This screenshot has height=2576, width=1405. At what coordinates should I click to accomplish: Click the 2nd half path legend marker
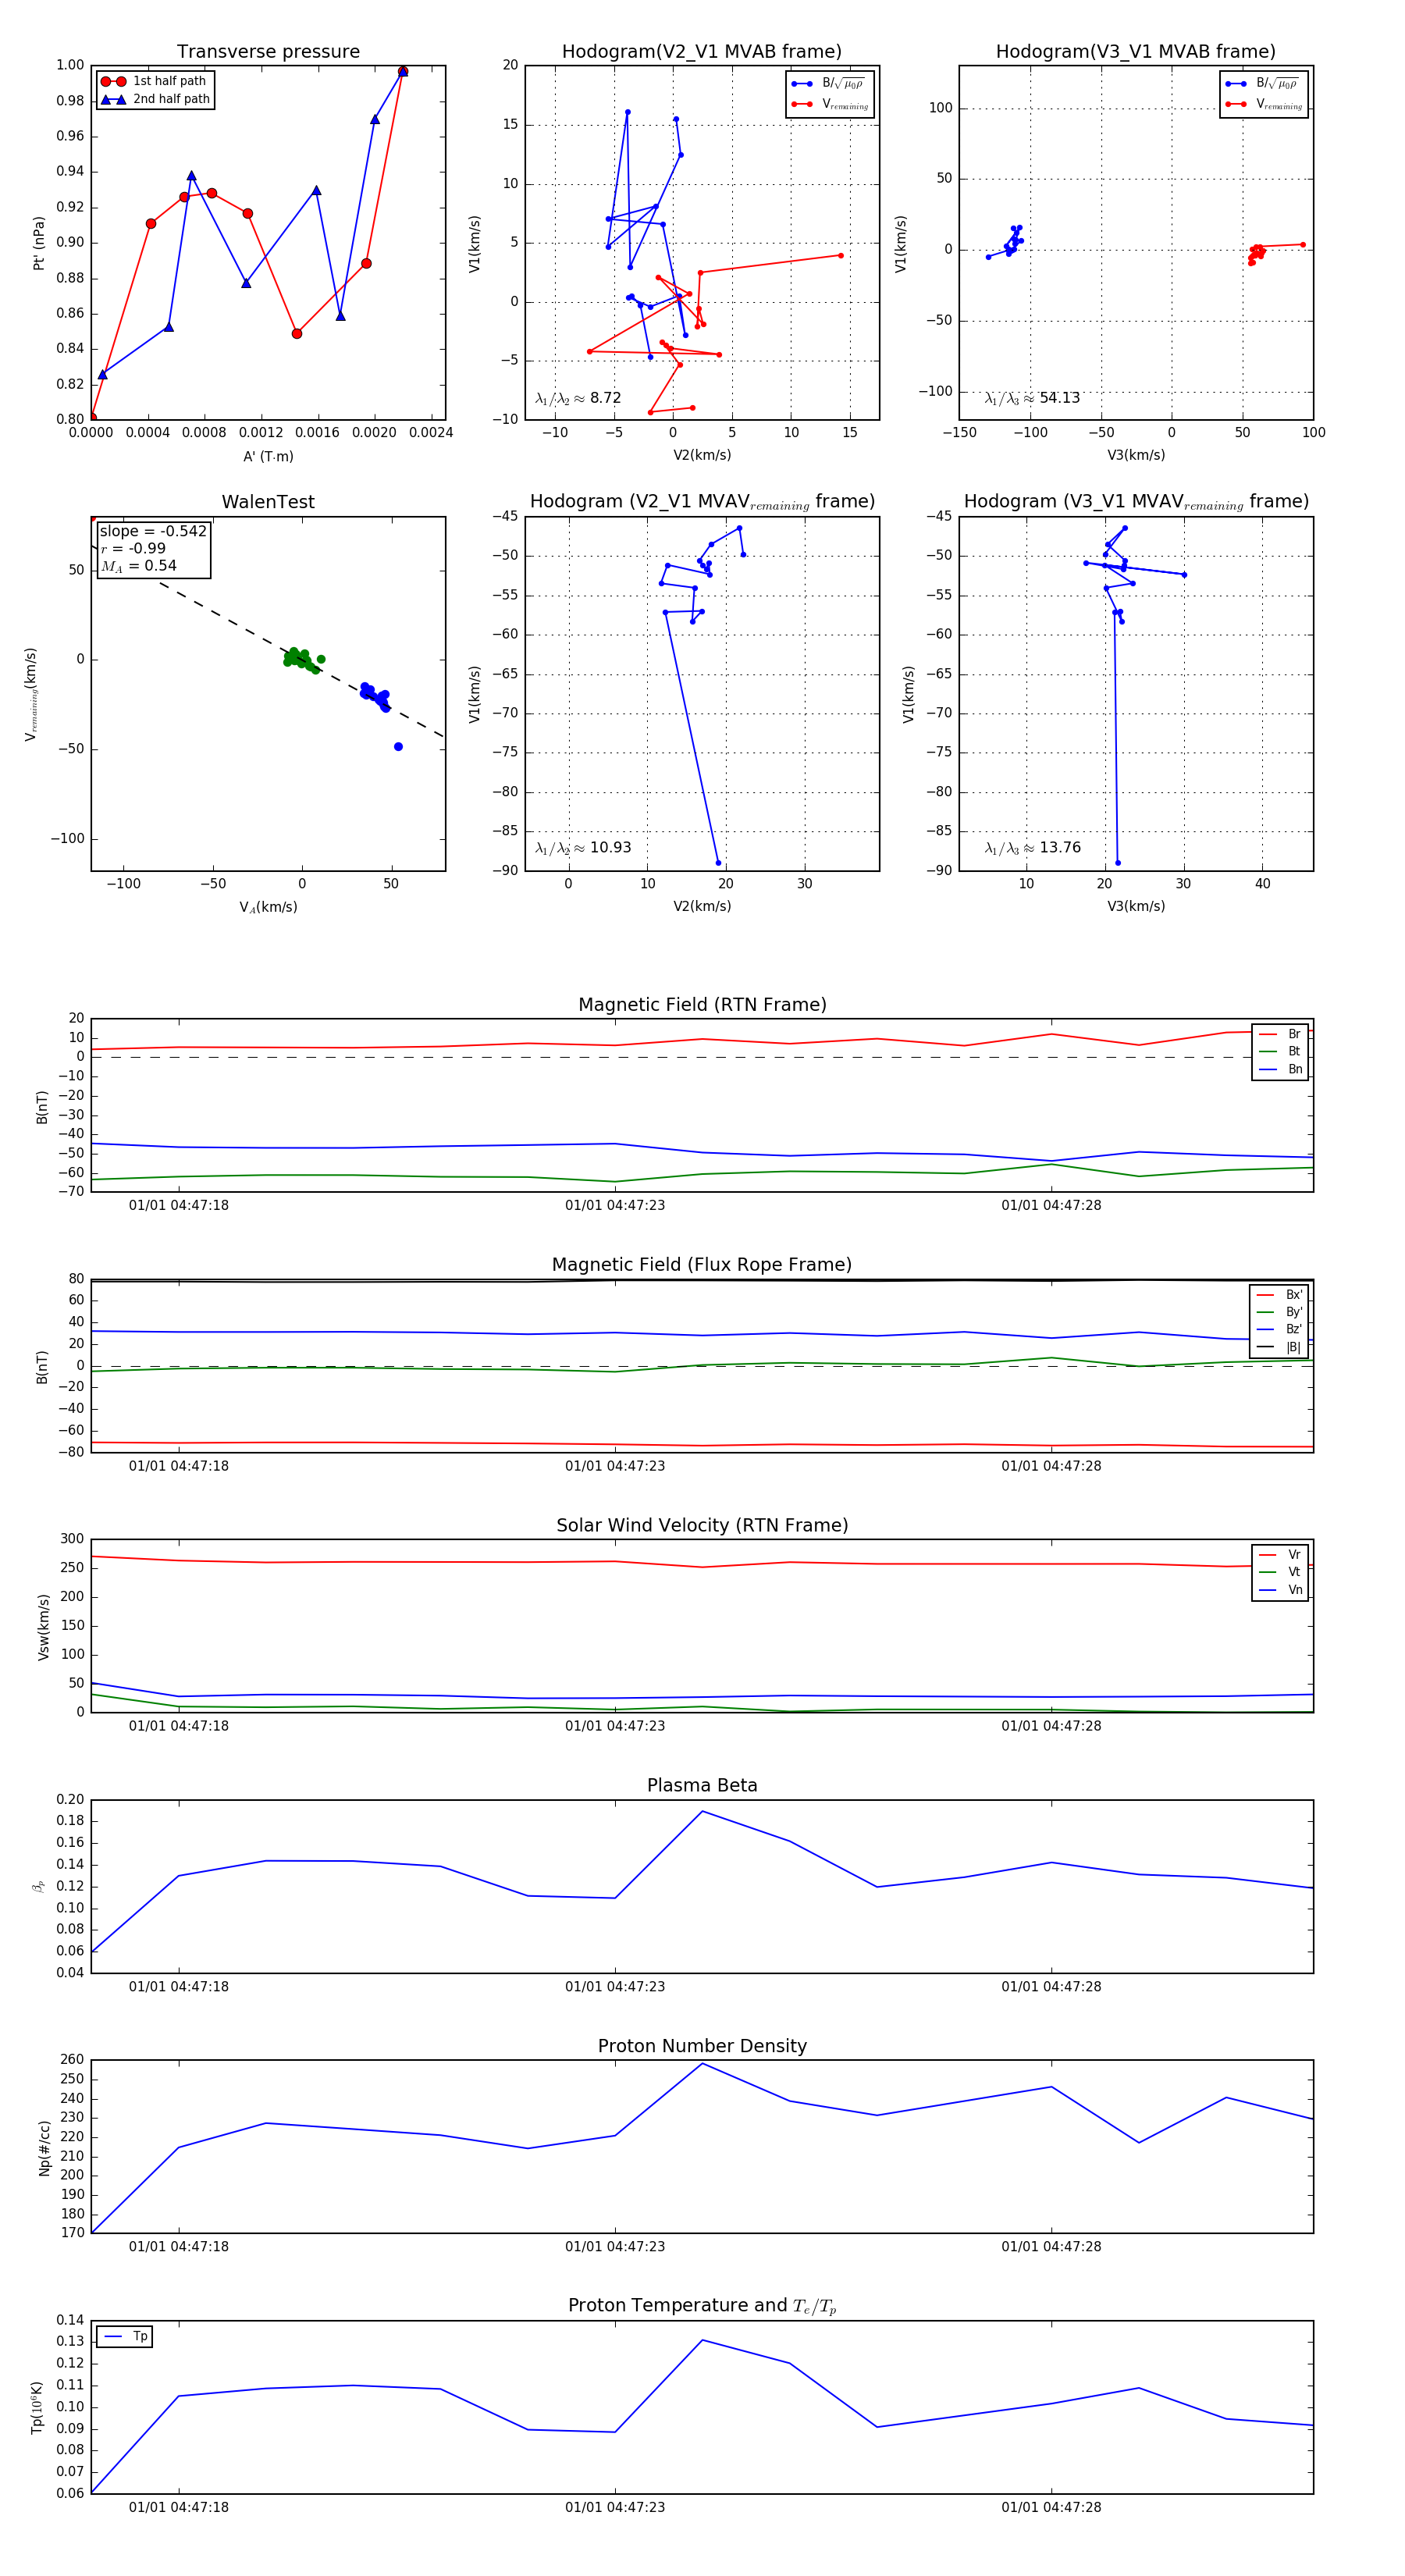pos(113,99)
